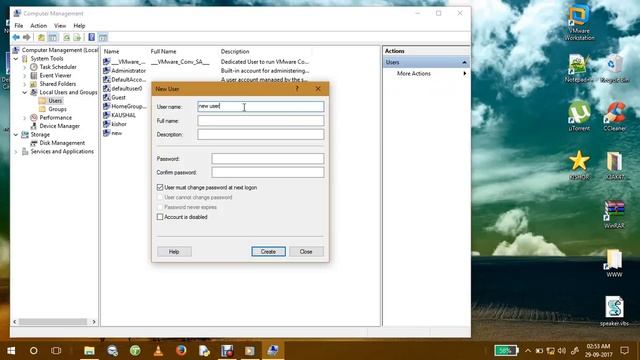Open the View menu

point(60,26)
